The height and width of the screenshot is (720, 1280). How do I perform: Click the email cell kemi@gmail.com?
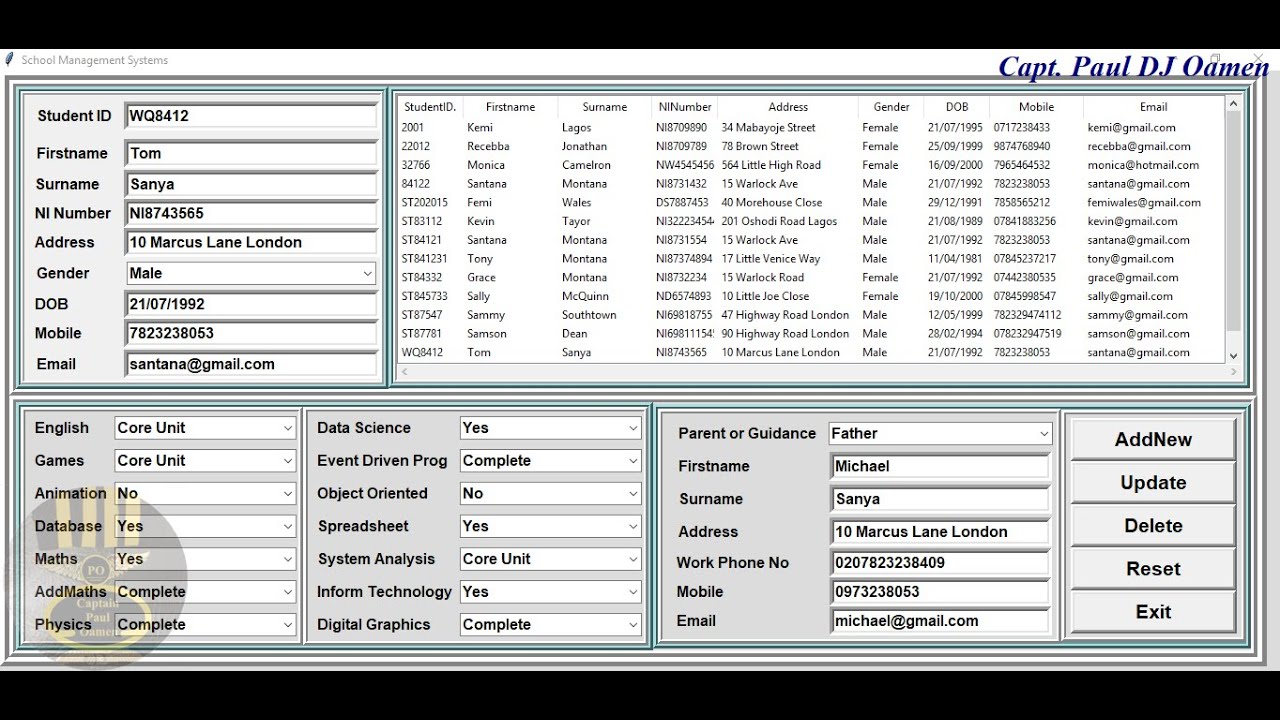coord(1131,128)
